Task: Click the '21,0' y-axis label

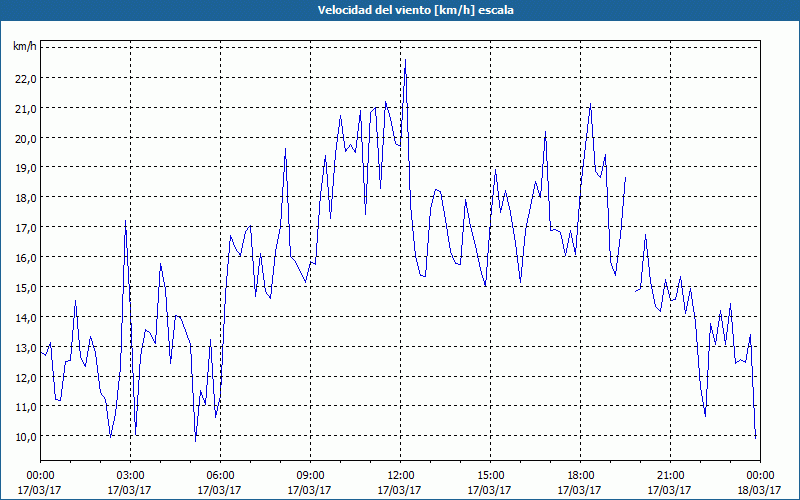Action: 25,109
